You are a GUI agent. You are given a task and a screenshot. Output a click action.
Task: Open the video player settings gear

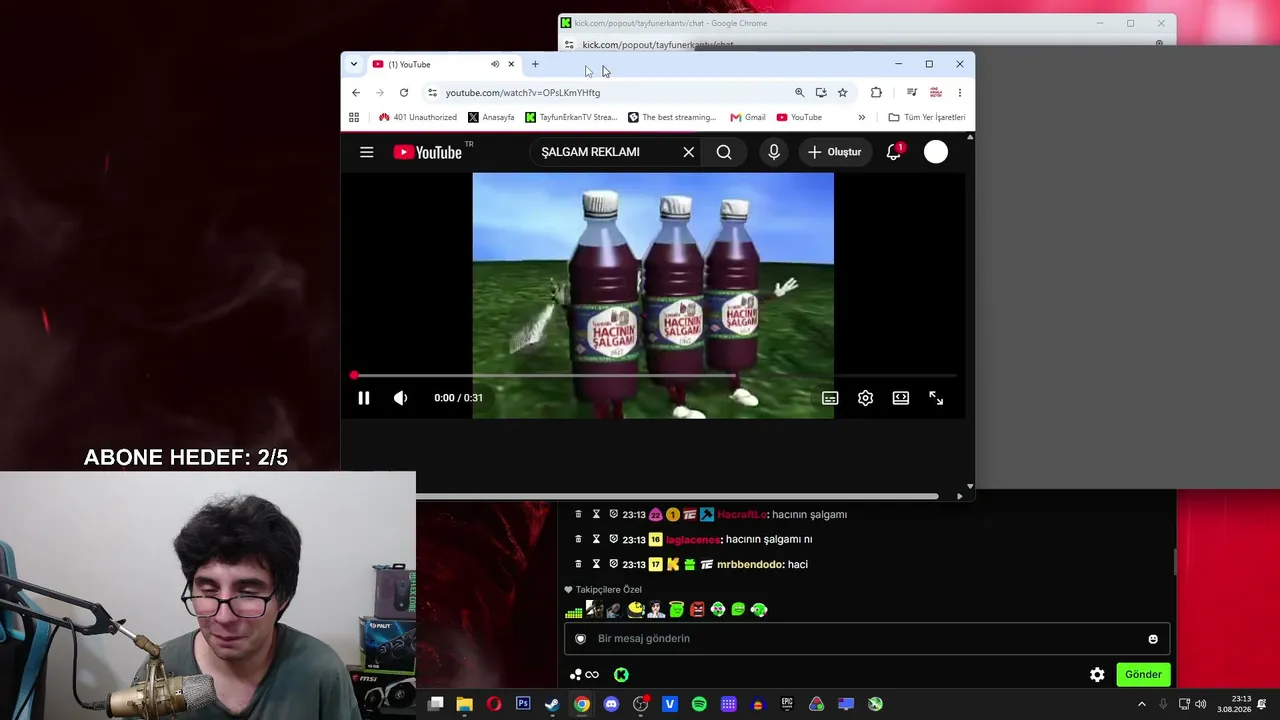[865, 398]
